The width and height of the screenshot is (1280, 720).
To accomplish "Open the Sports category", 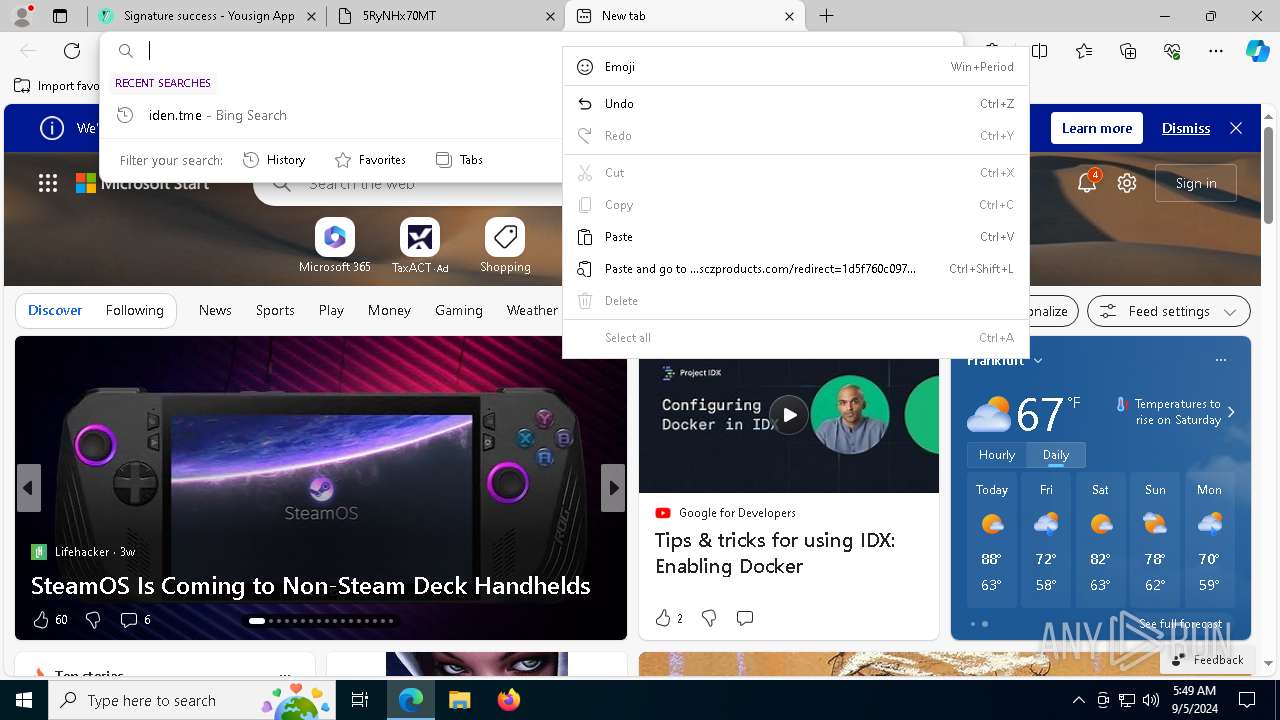I will pos(275,310).
